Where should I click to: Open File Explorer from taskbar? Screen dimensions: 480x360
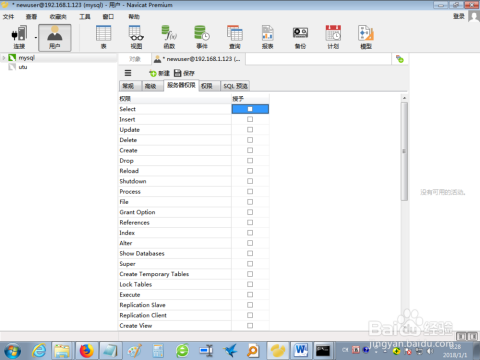point(62,351)
